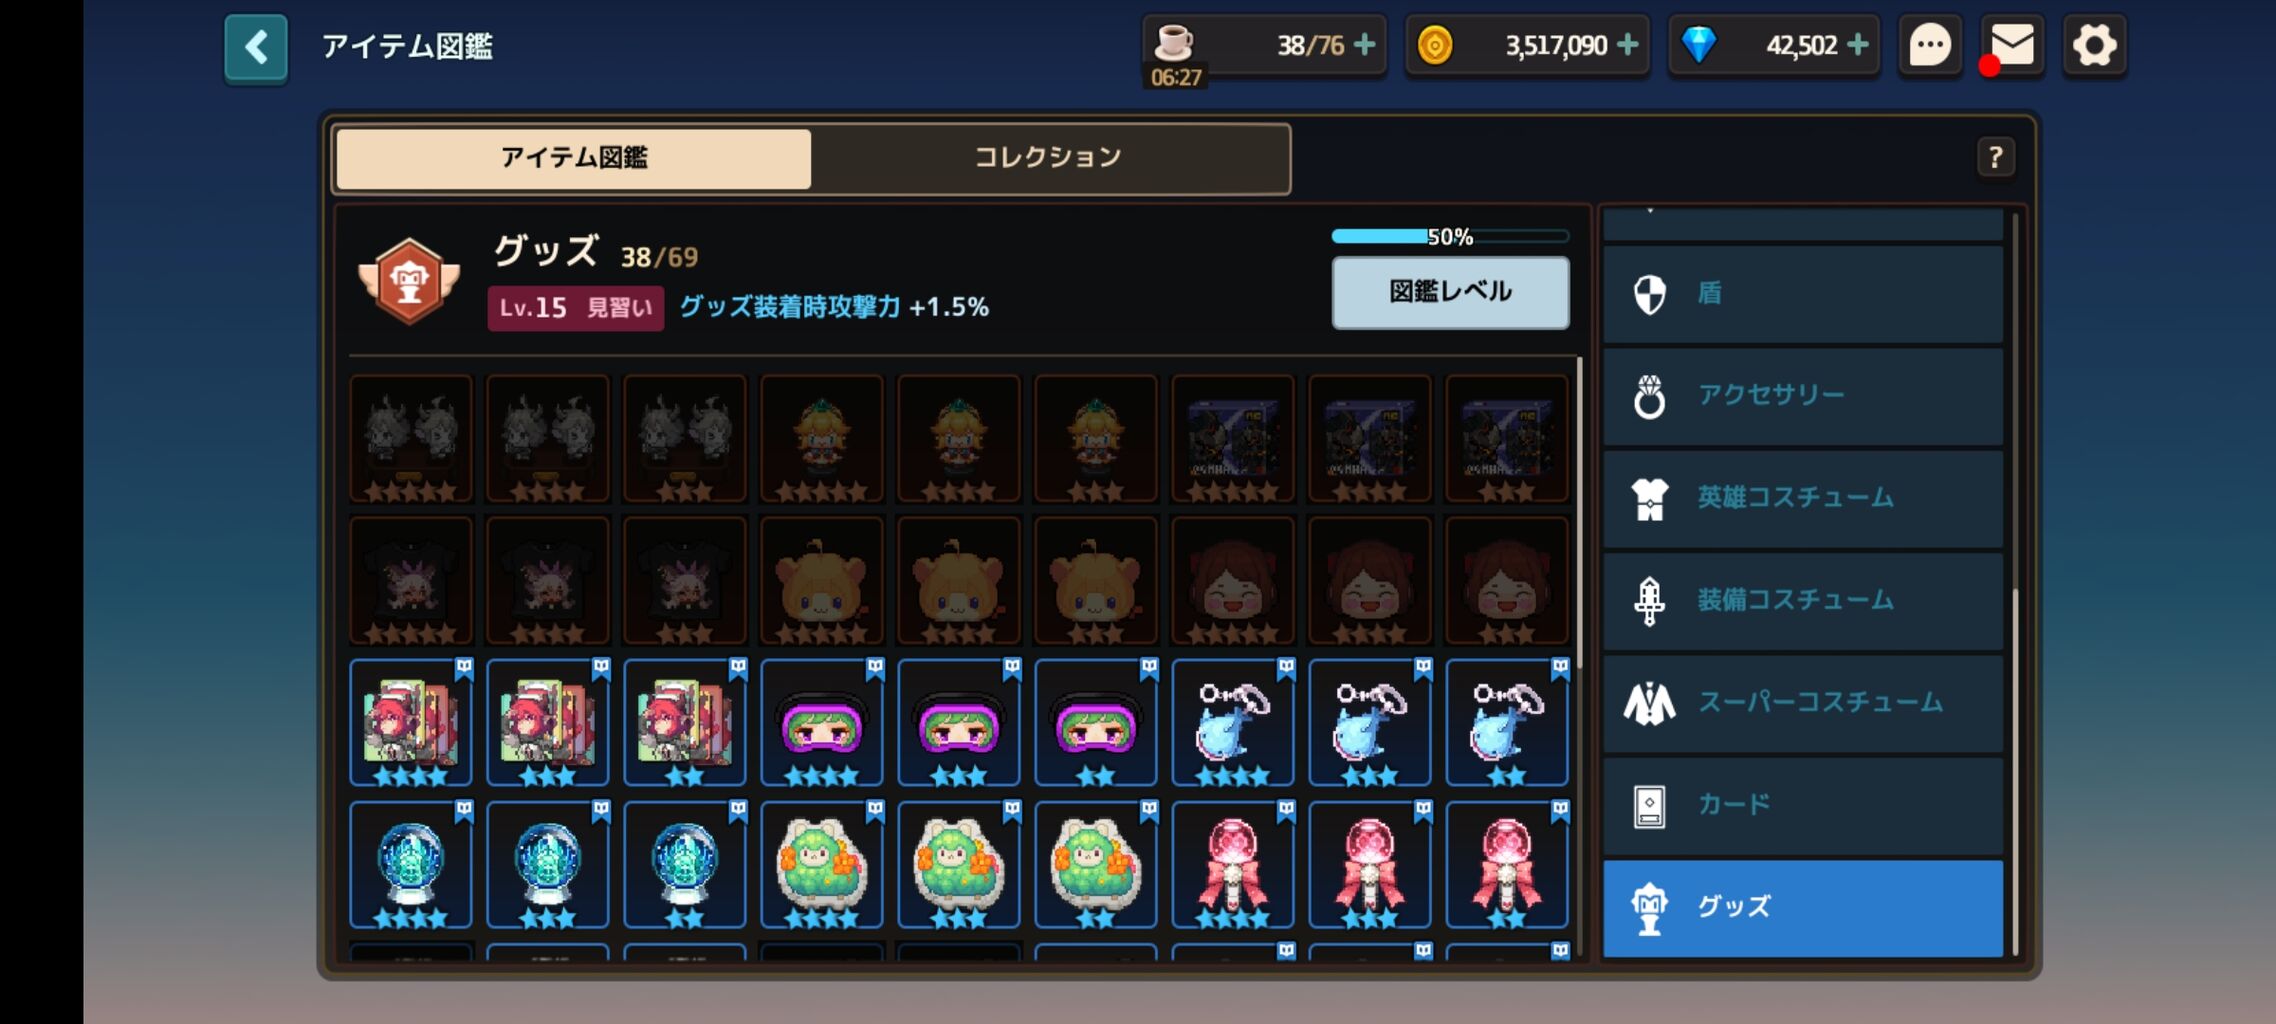Viewport: 2276px width, 1024px height.
Task: Select the アクセサリー category
Action: pos(1803,396)
